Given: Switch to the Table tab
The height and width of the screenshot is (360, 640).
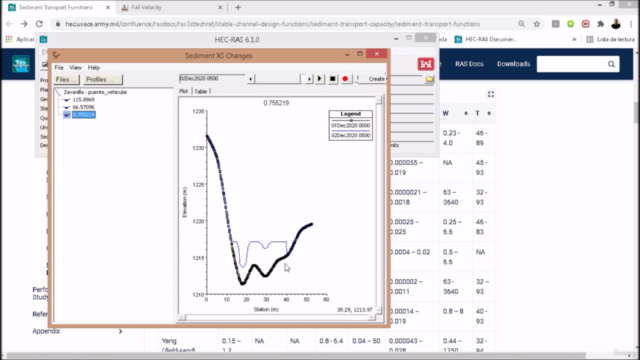Looking at the screenshot, I should [x=200, y=91].
